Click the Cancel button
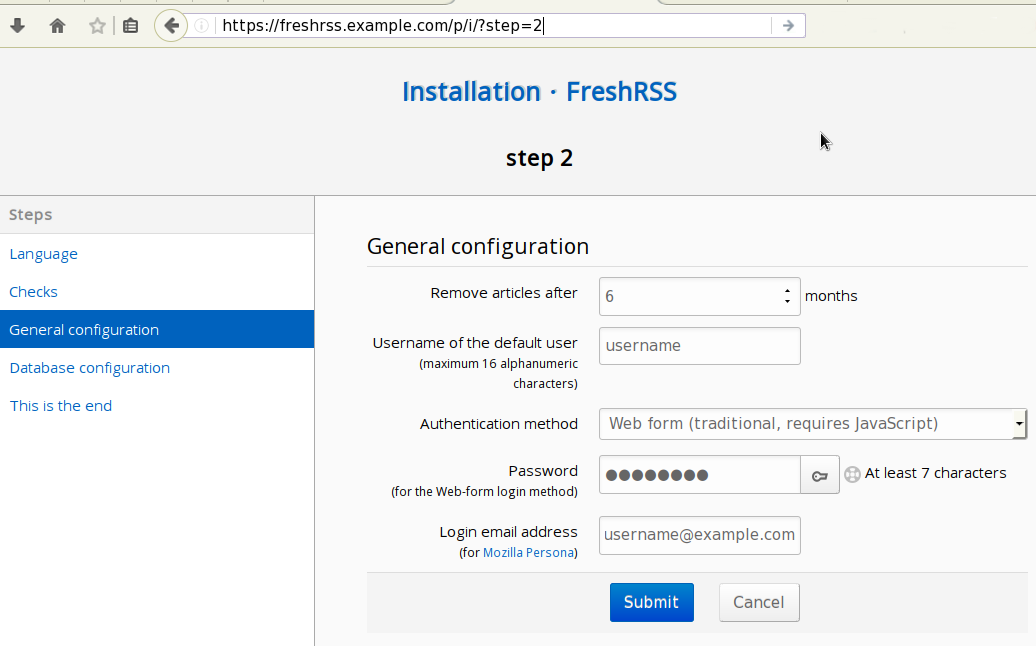 pyautogui.click(x=758, y=602)
